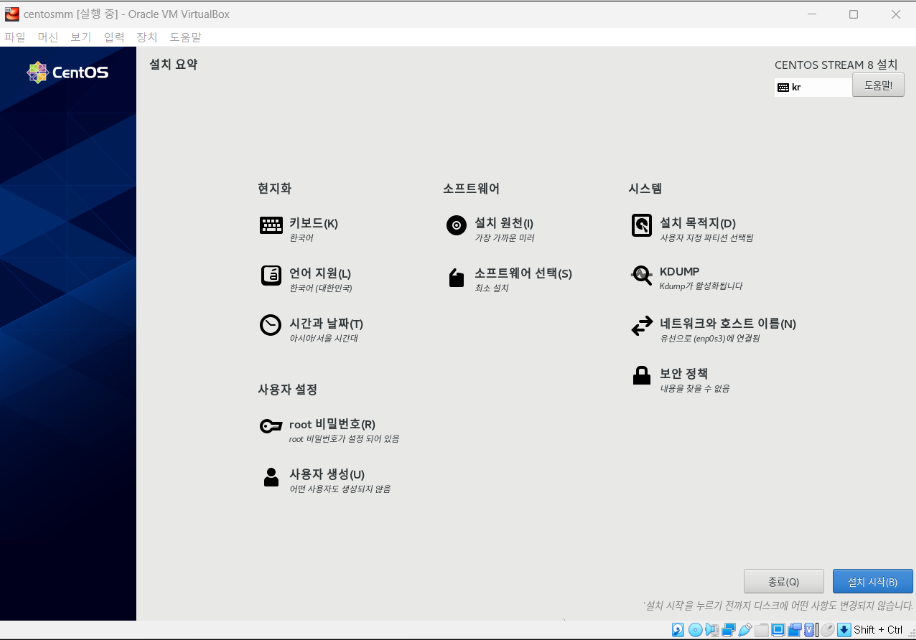Click the '유선으로 (enp0s3)에 연결됨' status text
This screenshot has width=916, height=640.
click(710, 338)
